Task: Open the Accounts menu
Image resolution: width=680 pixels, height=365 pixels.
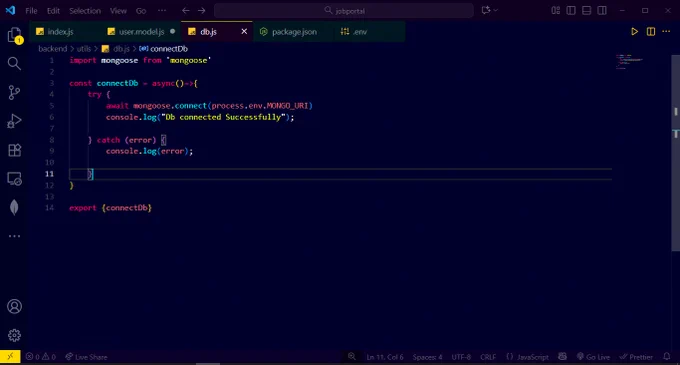Action: pyautogui.click(x=14, y=306)
